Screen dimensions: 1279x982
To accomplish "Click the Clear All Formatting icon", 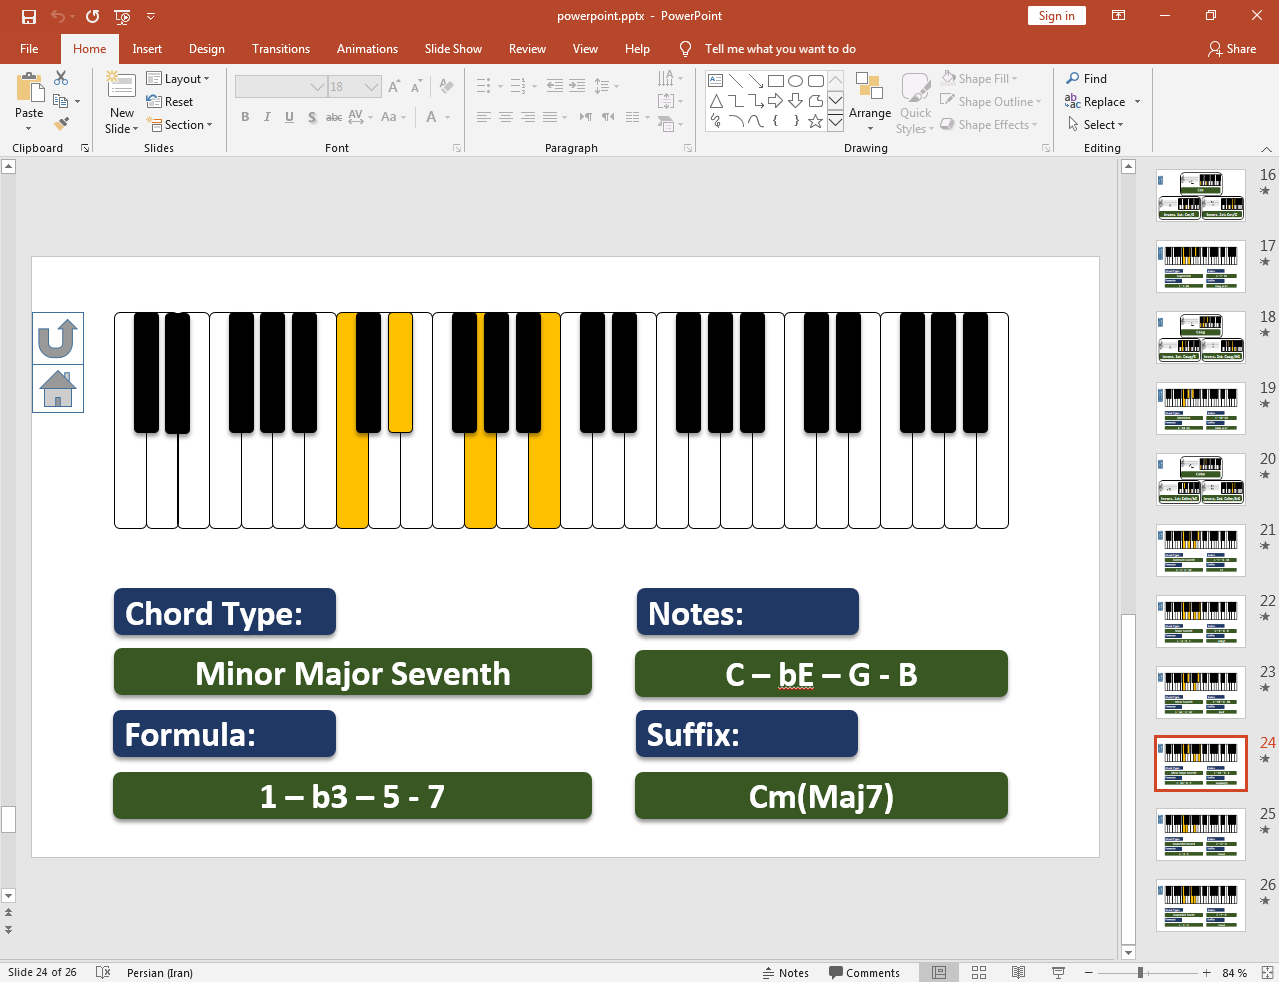I will (446, 87).
